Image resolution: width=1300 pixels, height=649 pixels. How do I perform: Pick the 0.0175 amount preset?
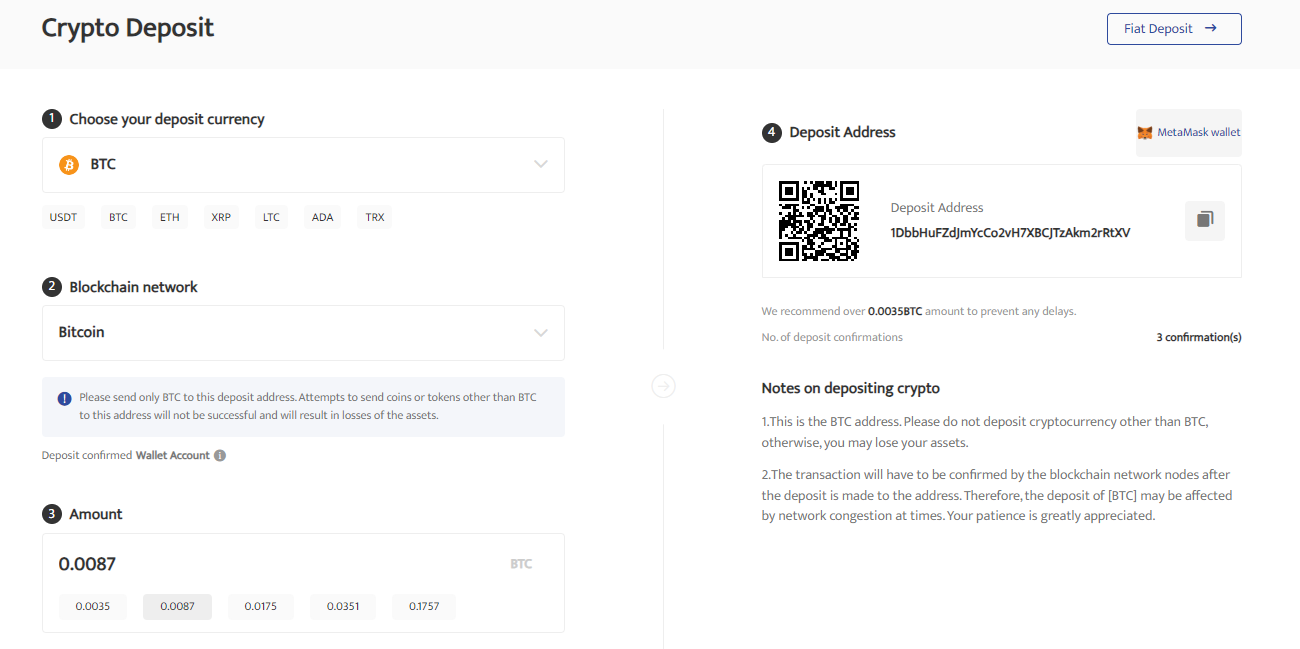click(x=261, y=607)
